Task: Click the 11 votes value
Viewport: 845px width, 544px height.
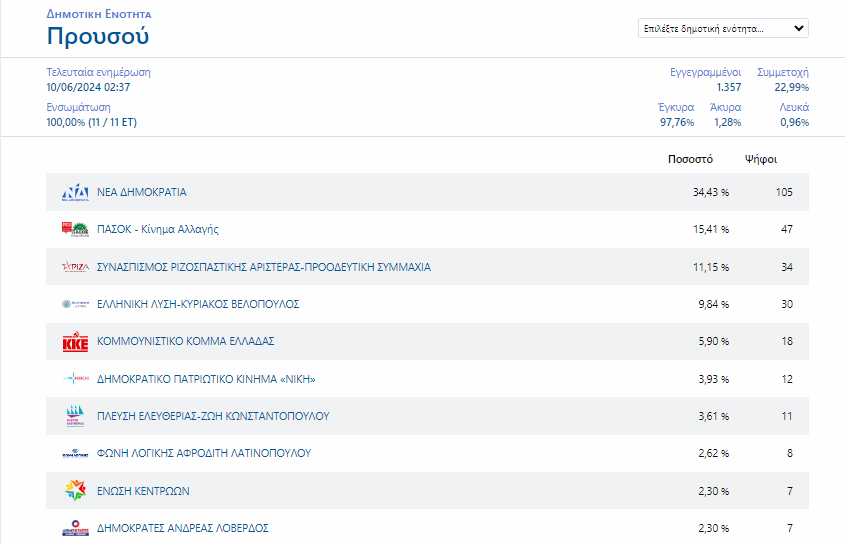Action: pyautogui.click(x=787, y=416)
